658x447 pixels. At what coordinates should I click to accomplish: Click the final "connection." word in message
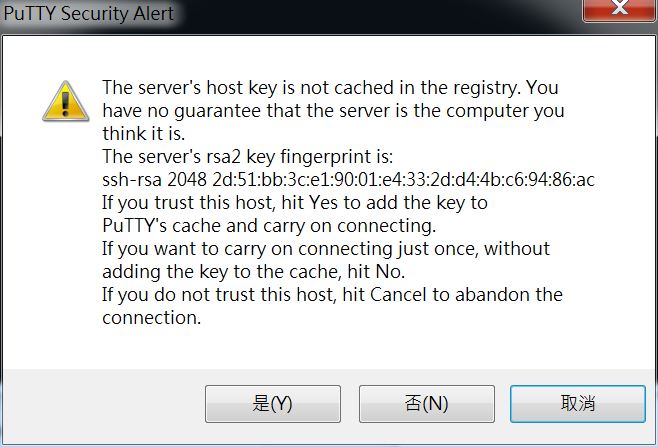coord(151,318)
